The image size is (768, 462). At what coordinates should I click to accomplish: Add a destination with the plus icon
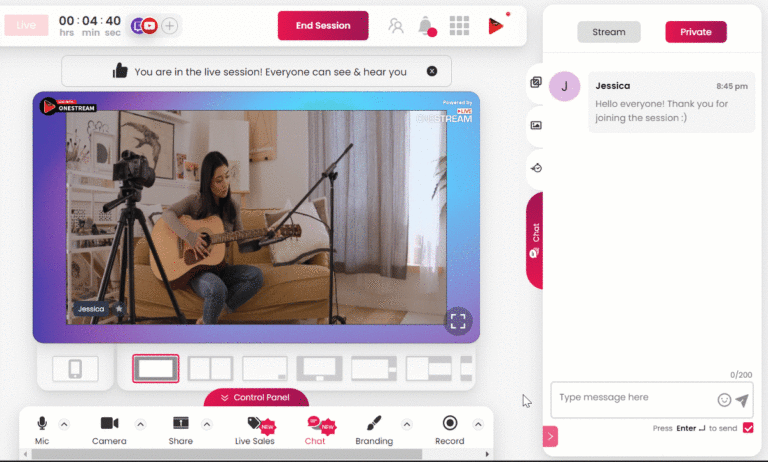pyautogui.click(x=169, y=25)
